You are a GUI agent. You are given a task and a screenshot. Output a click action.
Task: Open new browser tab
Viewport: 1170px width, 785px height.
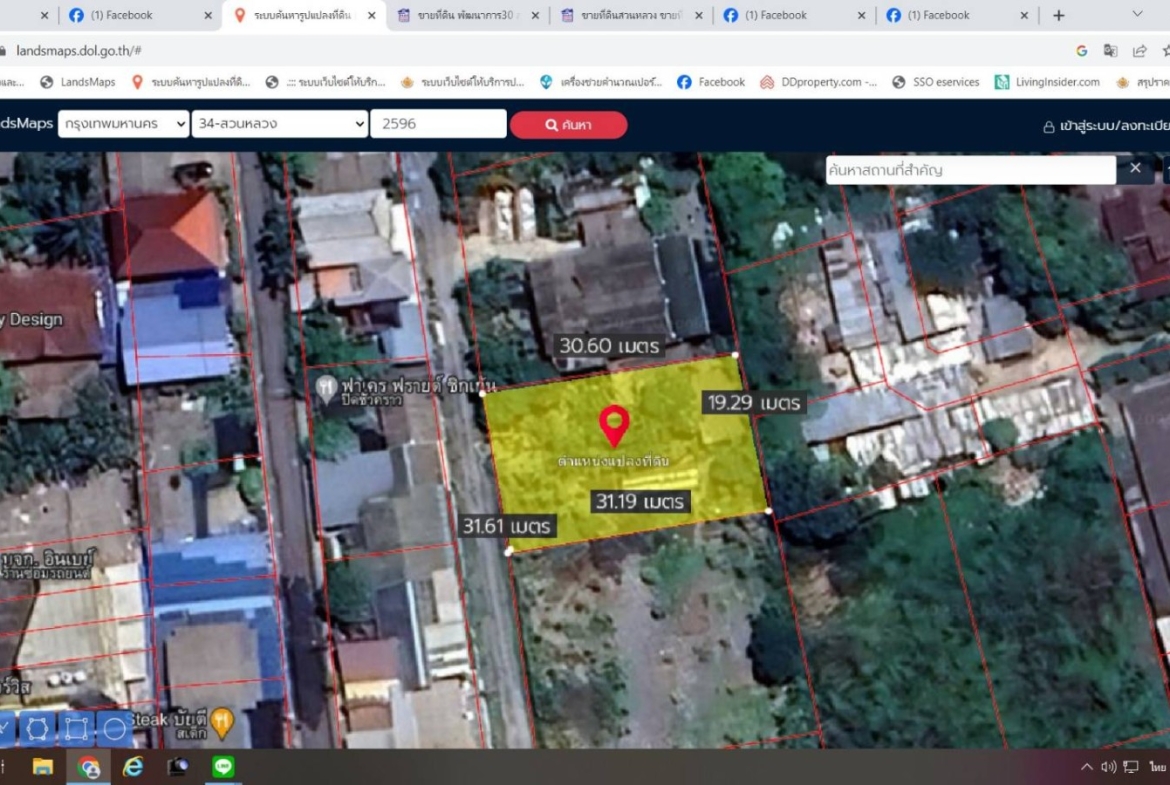tap(1058, 15)
